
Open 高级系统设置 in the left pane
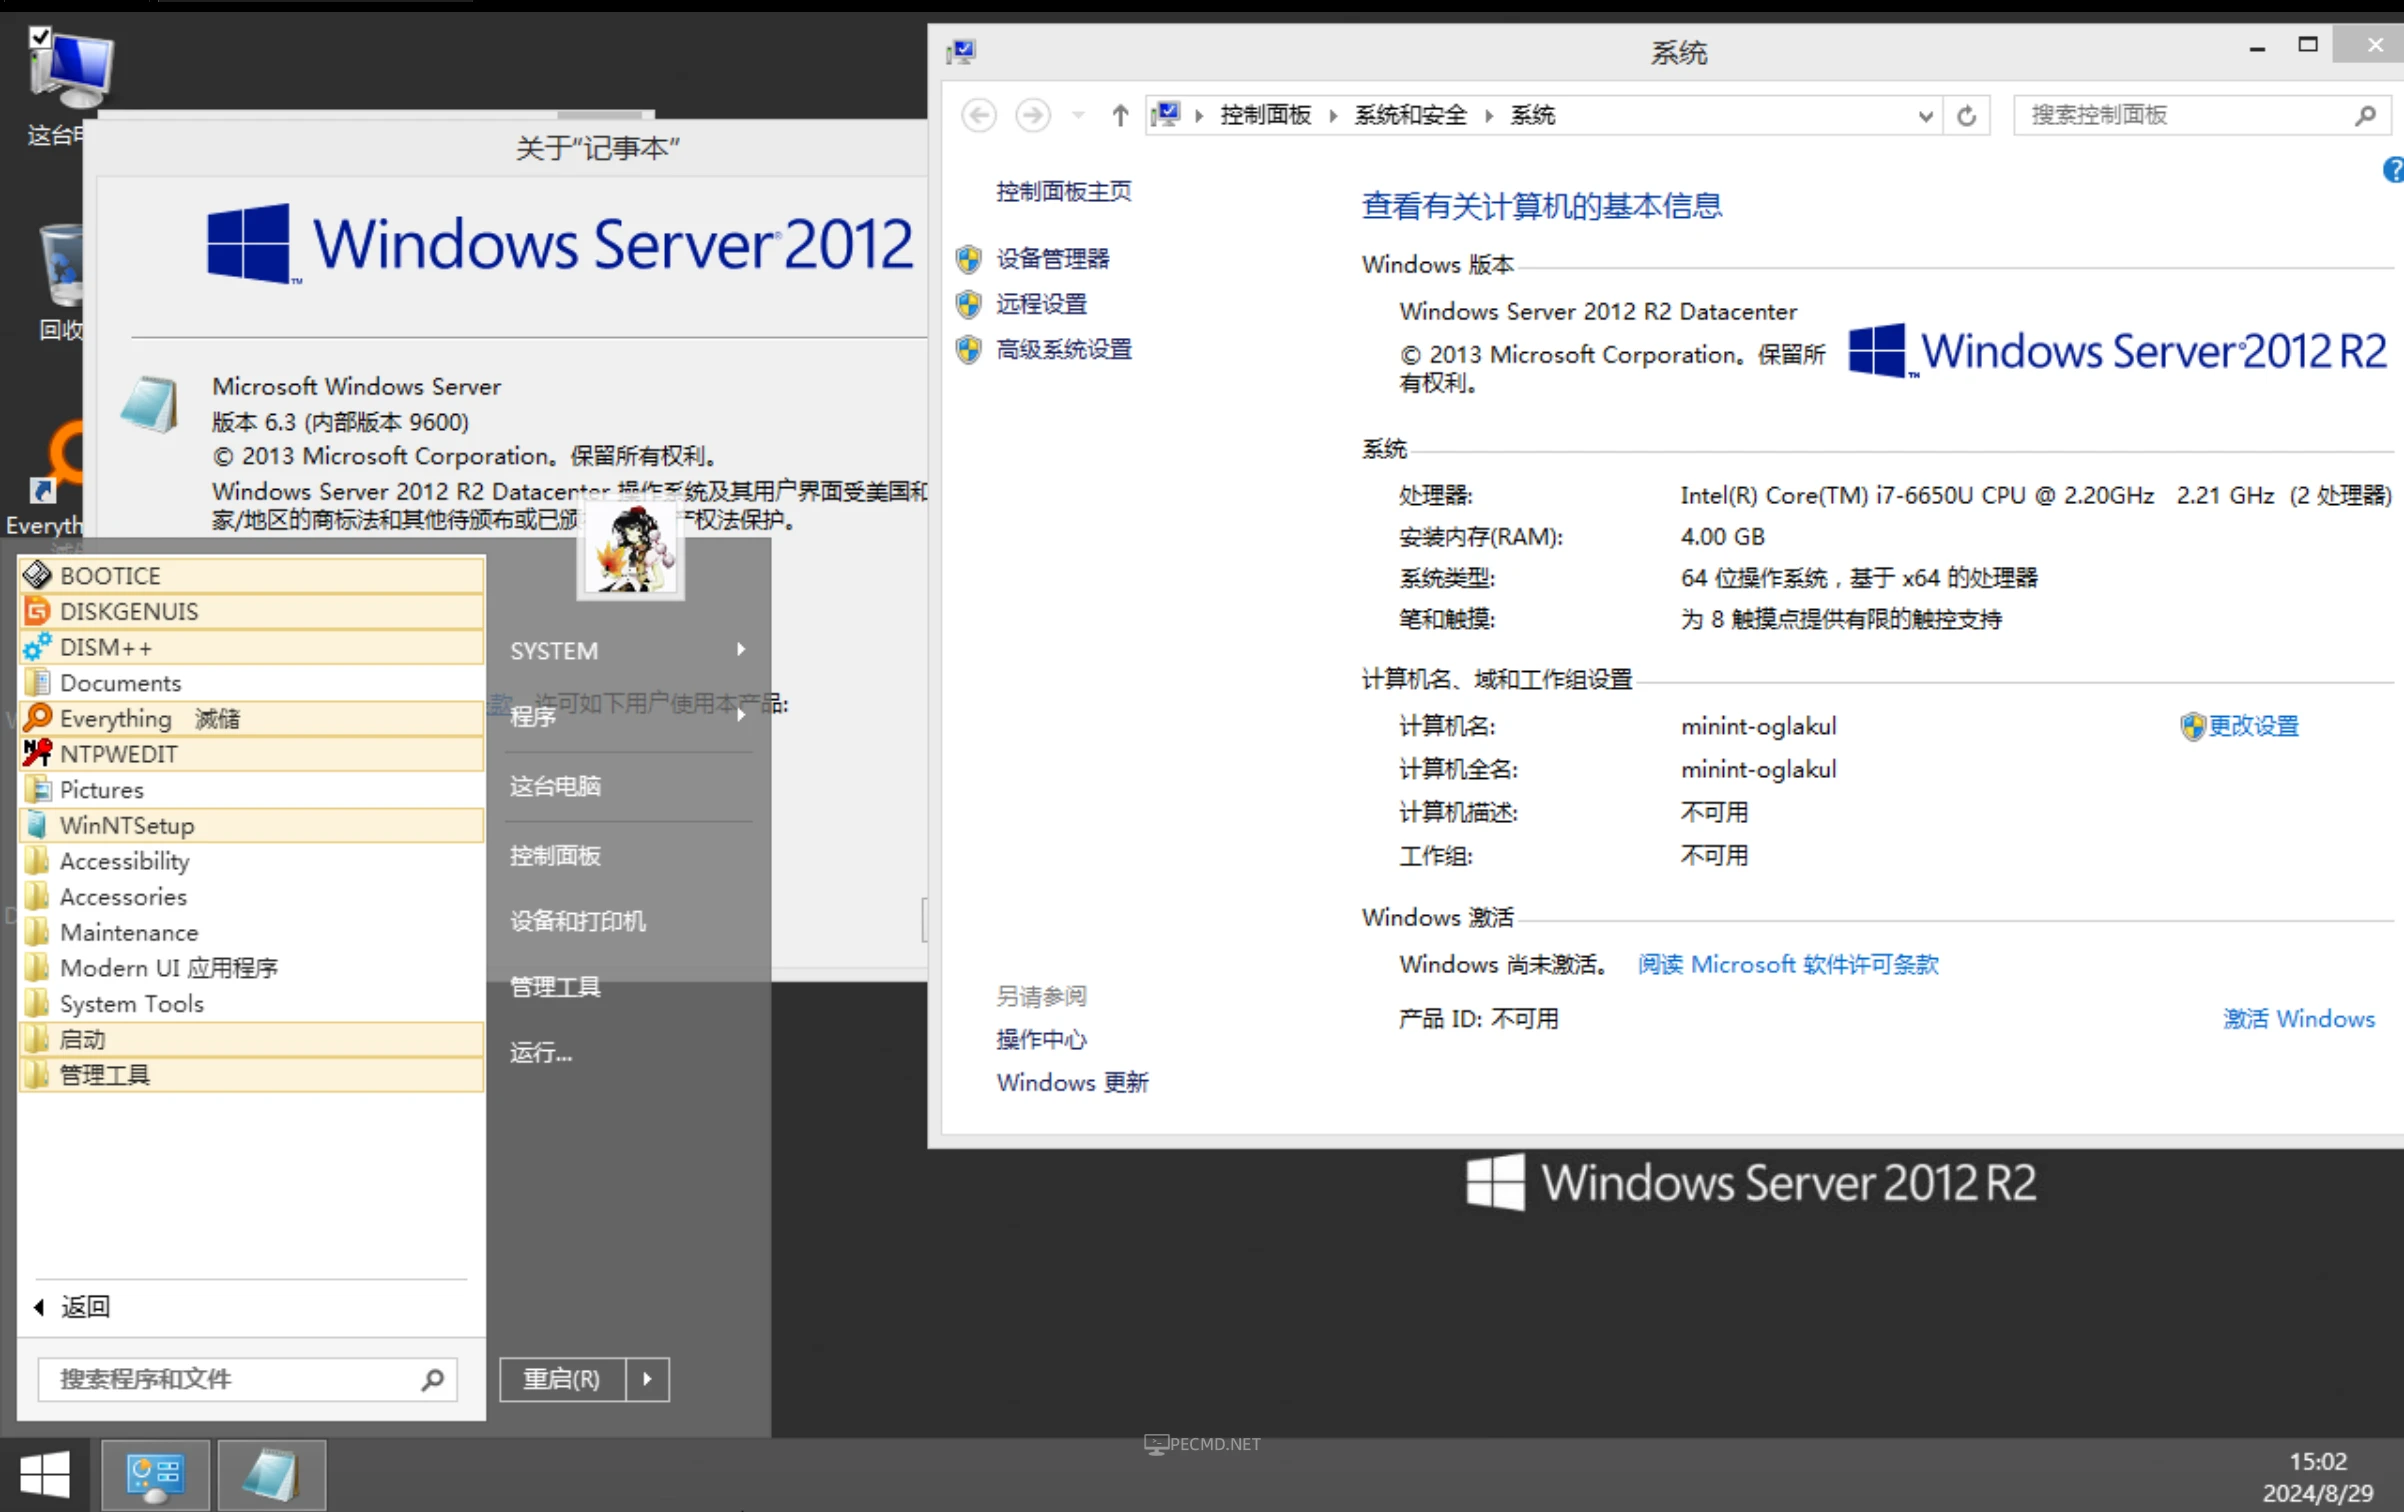tap(1063, 349)
